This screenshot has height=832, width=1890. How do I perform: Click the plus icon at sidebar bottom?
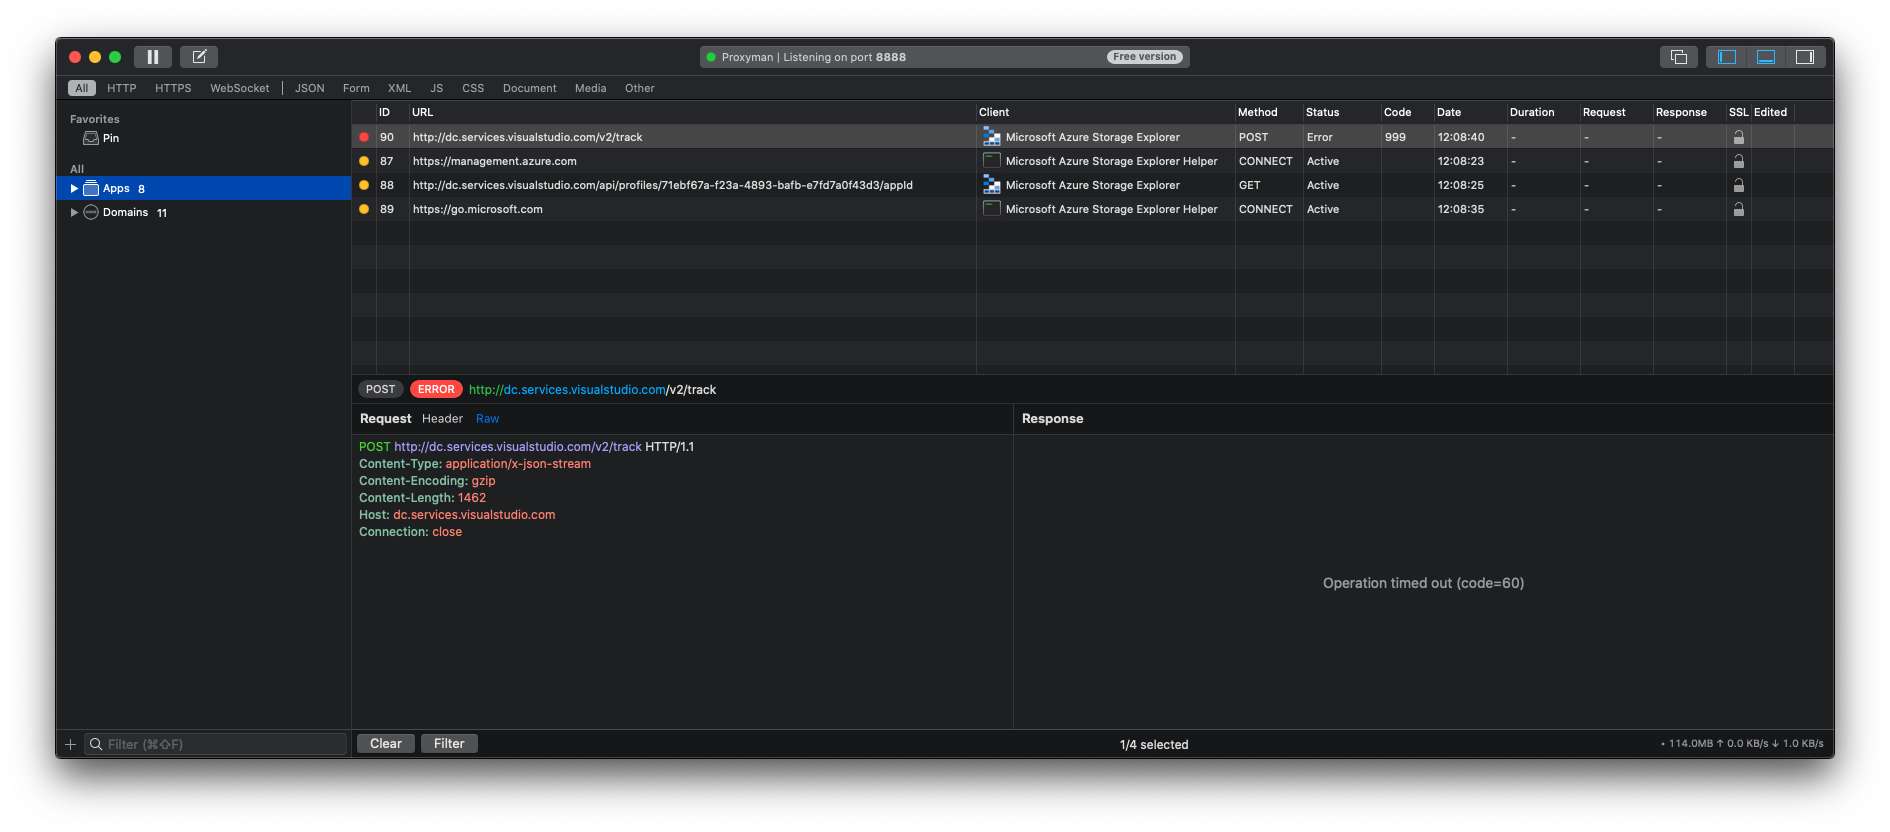71,744
